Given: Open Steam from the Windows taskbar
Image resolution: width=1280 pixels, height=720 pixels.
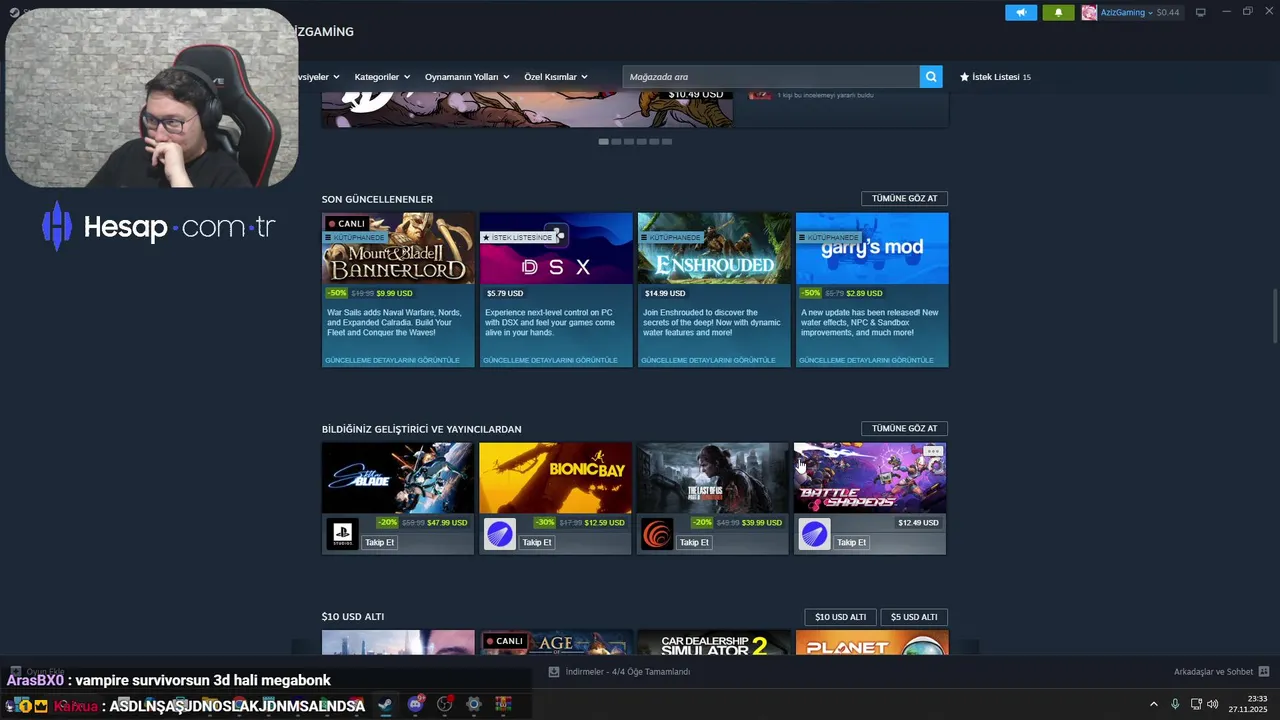Looking at the screenshot, I should (x=385, y=705).
